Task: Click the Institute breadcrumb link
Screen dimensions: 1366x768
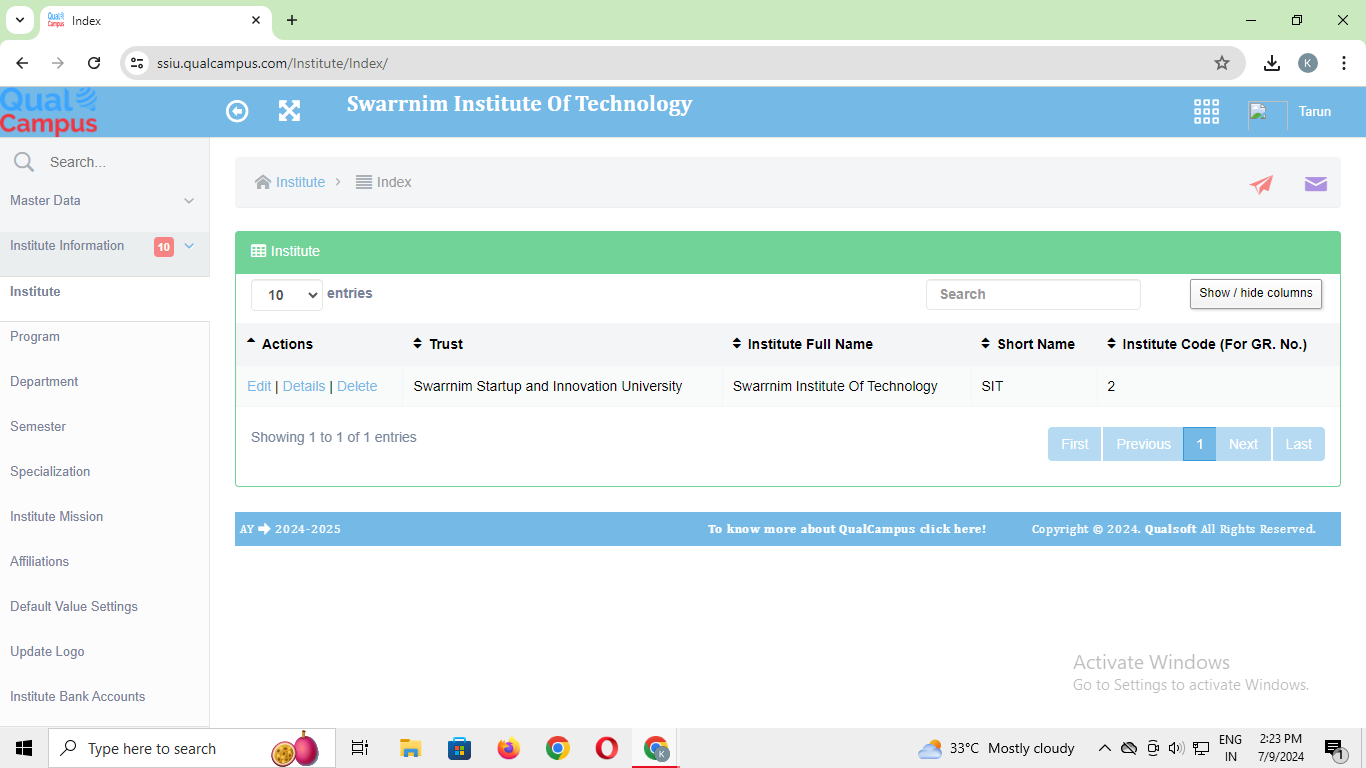Action: 300,182
